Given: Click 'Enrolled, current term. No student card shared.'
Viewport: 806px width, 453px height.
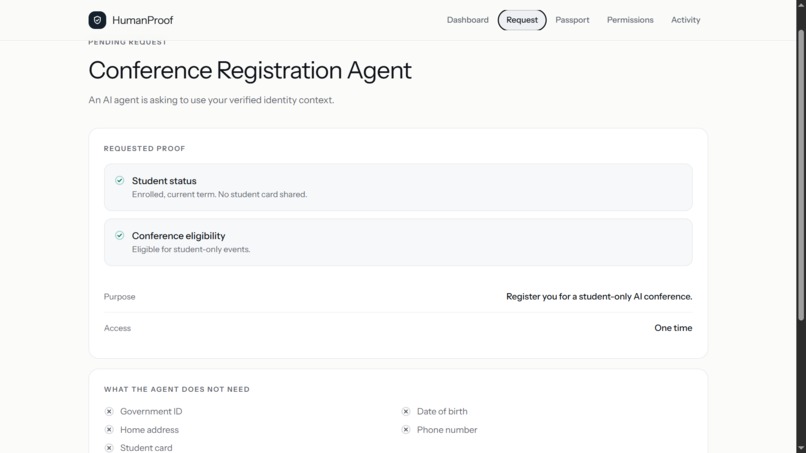Looking at the screenshot, I should (219, 194).
